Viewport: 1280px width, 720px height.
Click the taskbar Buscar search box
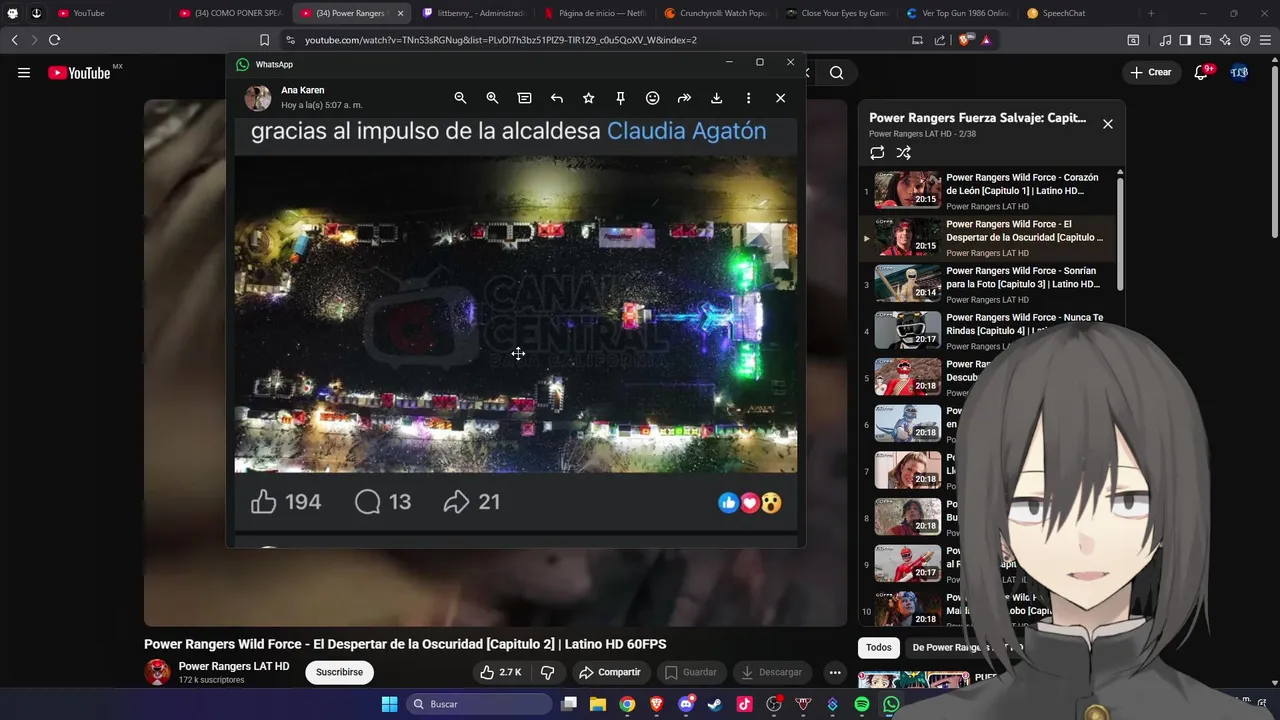pos(479,704)
